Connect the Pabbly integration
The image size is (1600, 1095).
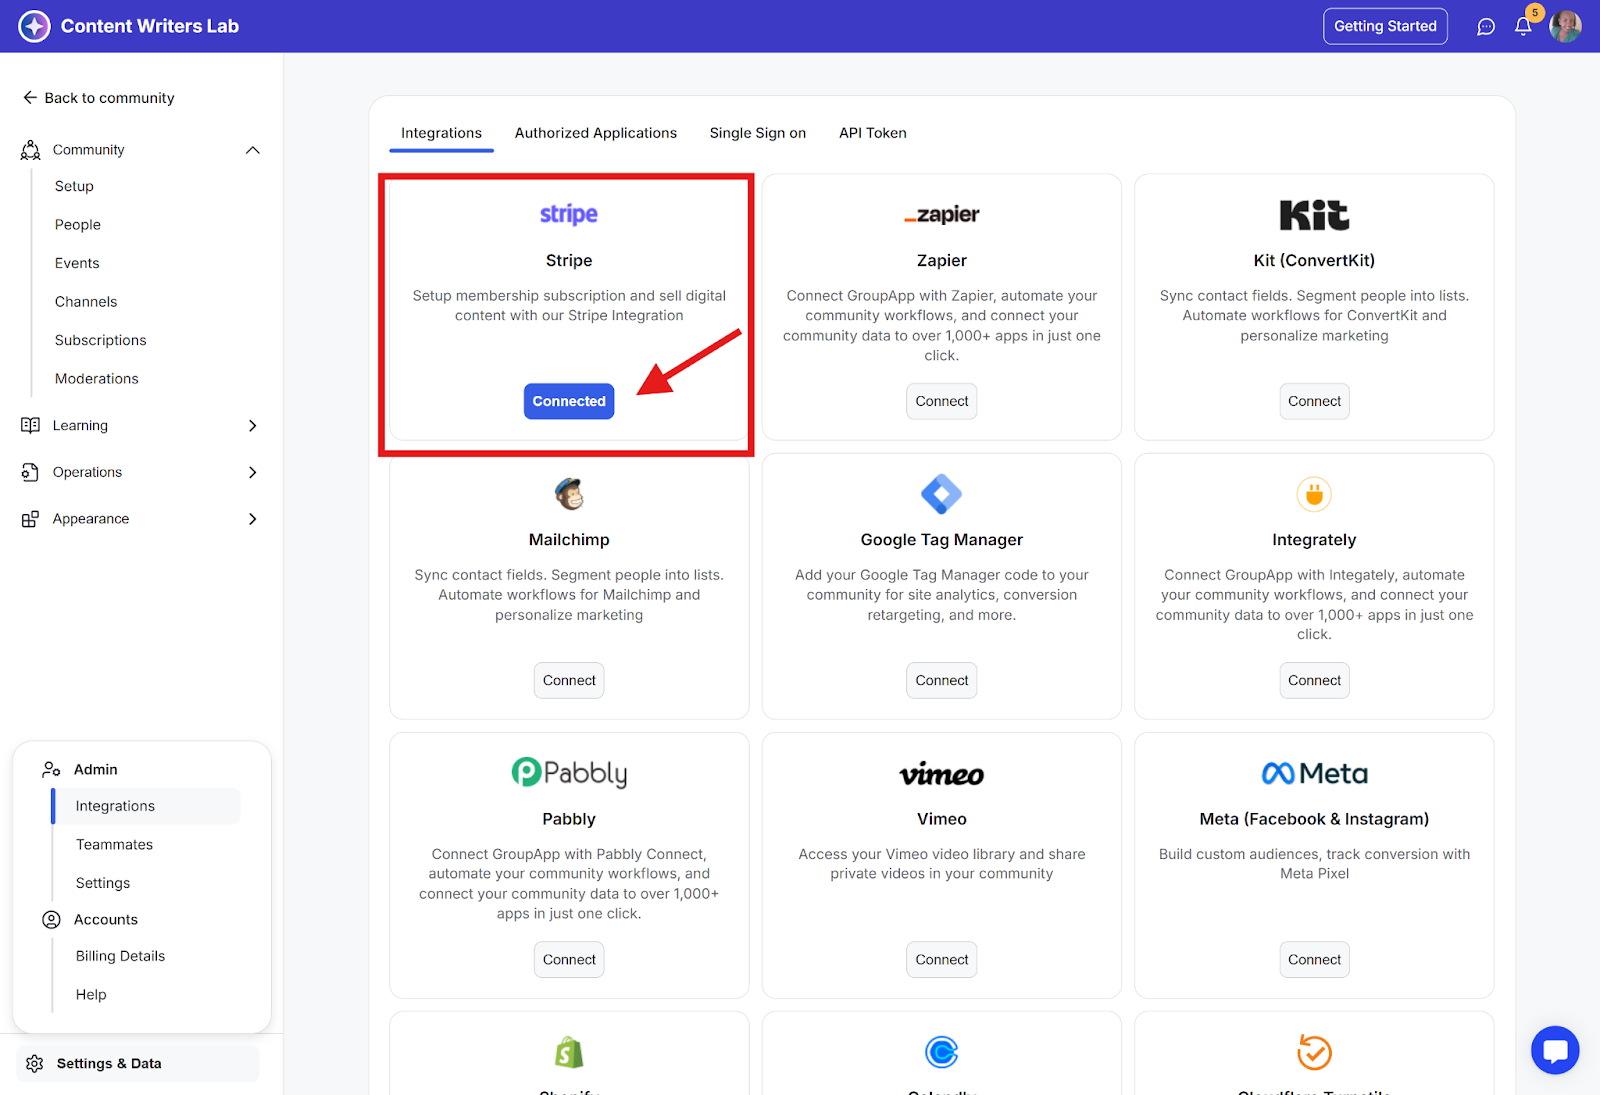pos(569,959)
